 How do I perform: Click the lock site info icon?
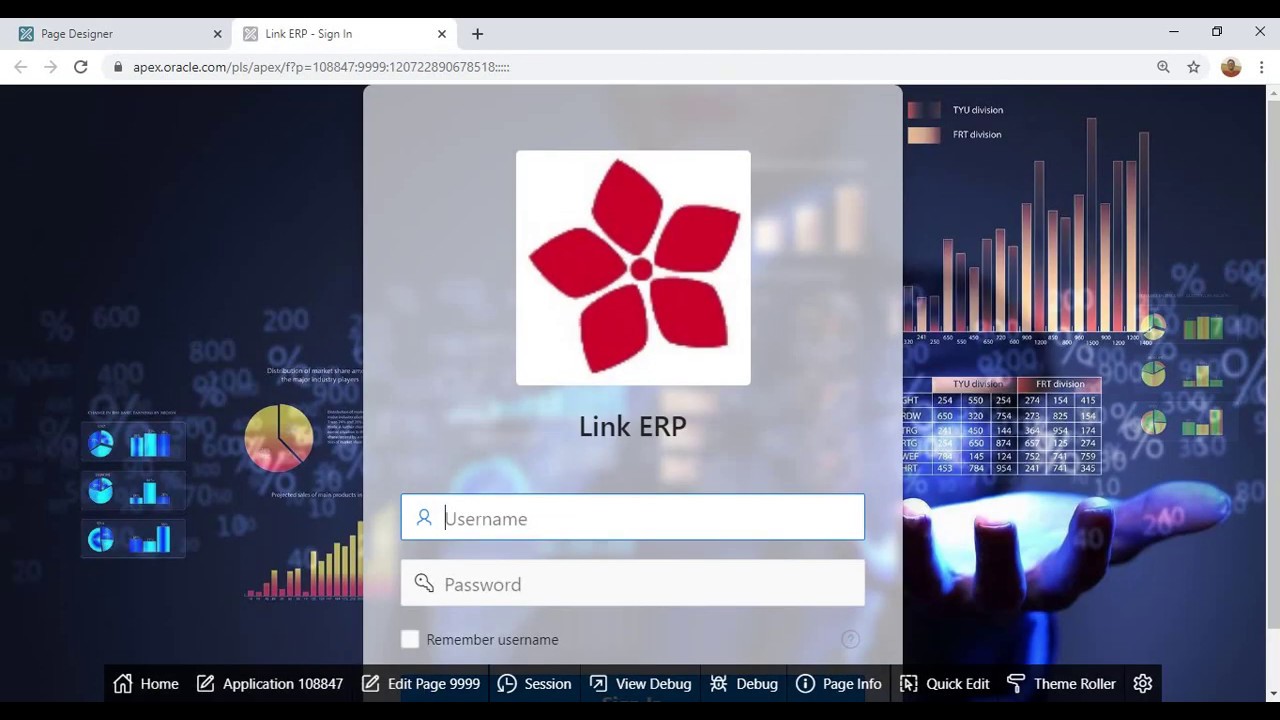pyautogui.click(x=118, y=67)
